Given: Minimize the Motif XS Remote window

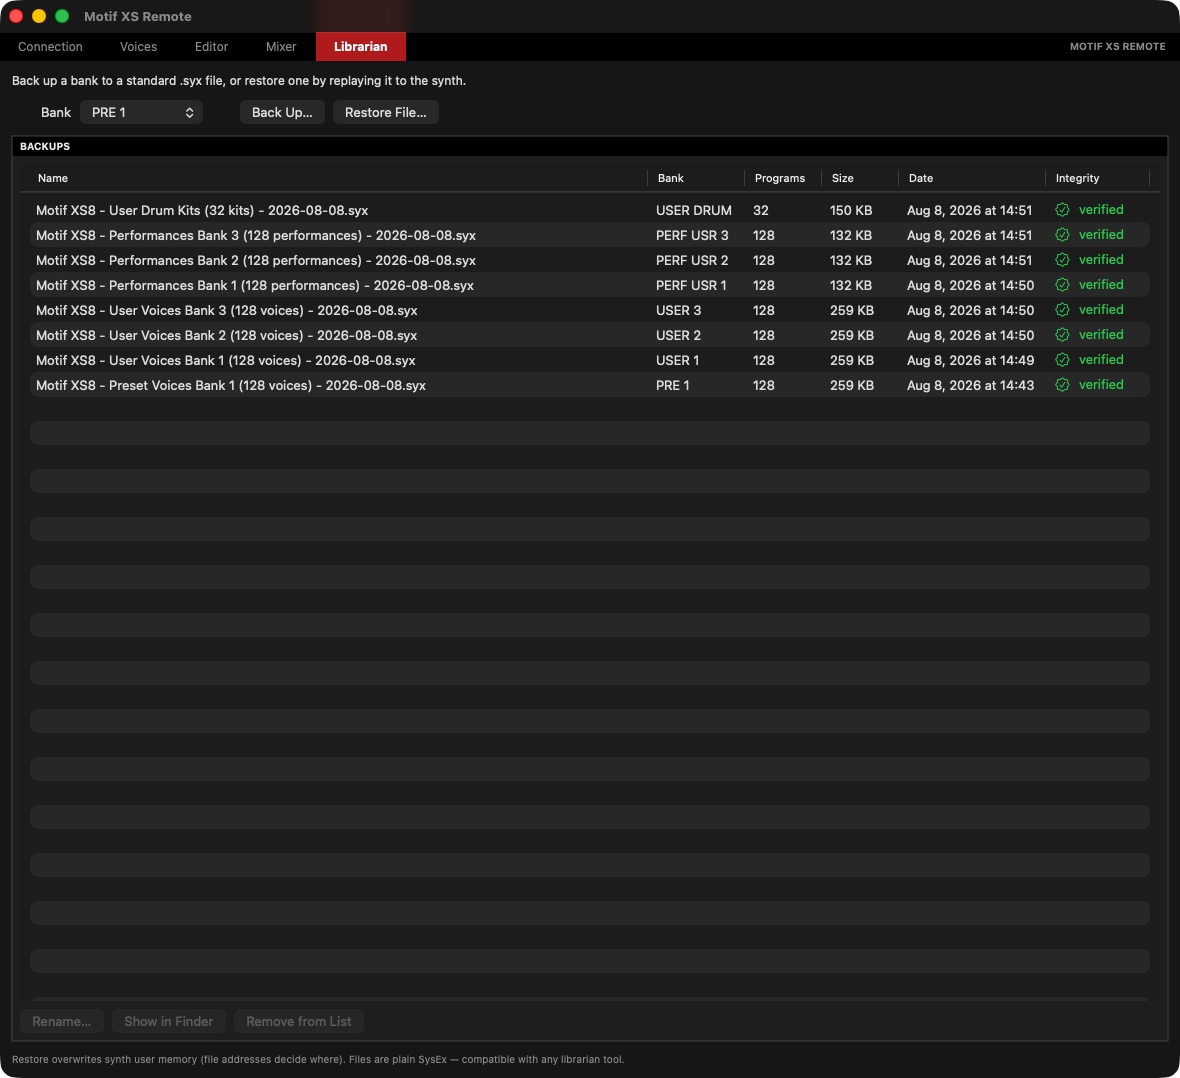Looking at the screenshot, I should 39,16.
